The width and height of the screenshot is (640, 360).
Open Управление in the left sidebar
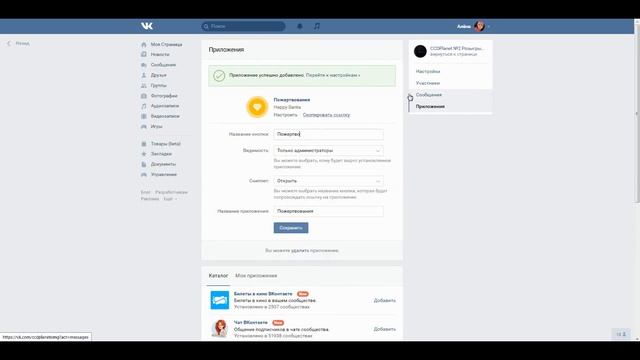pos(164,174)
